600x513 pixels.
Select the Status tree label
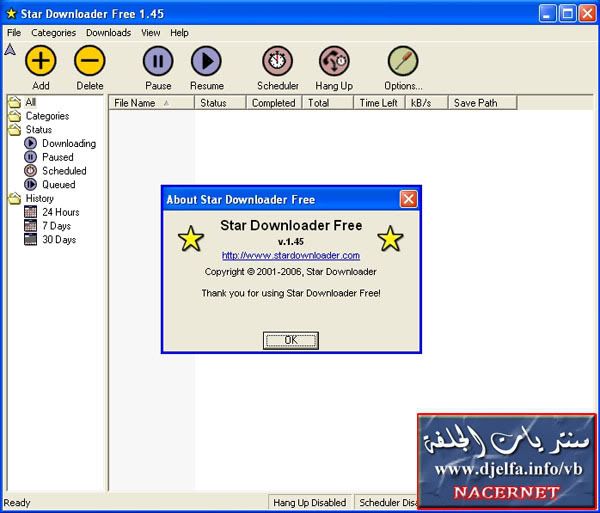point(39,130)
